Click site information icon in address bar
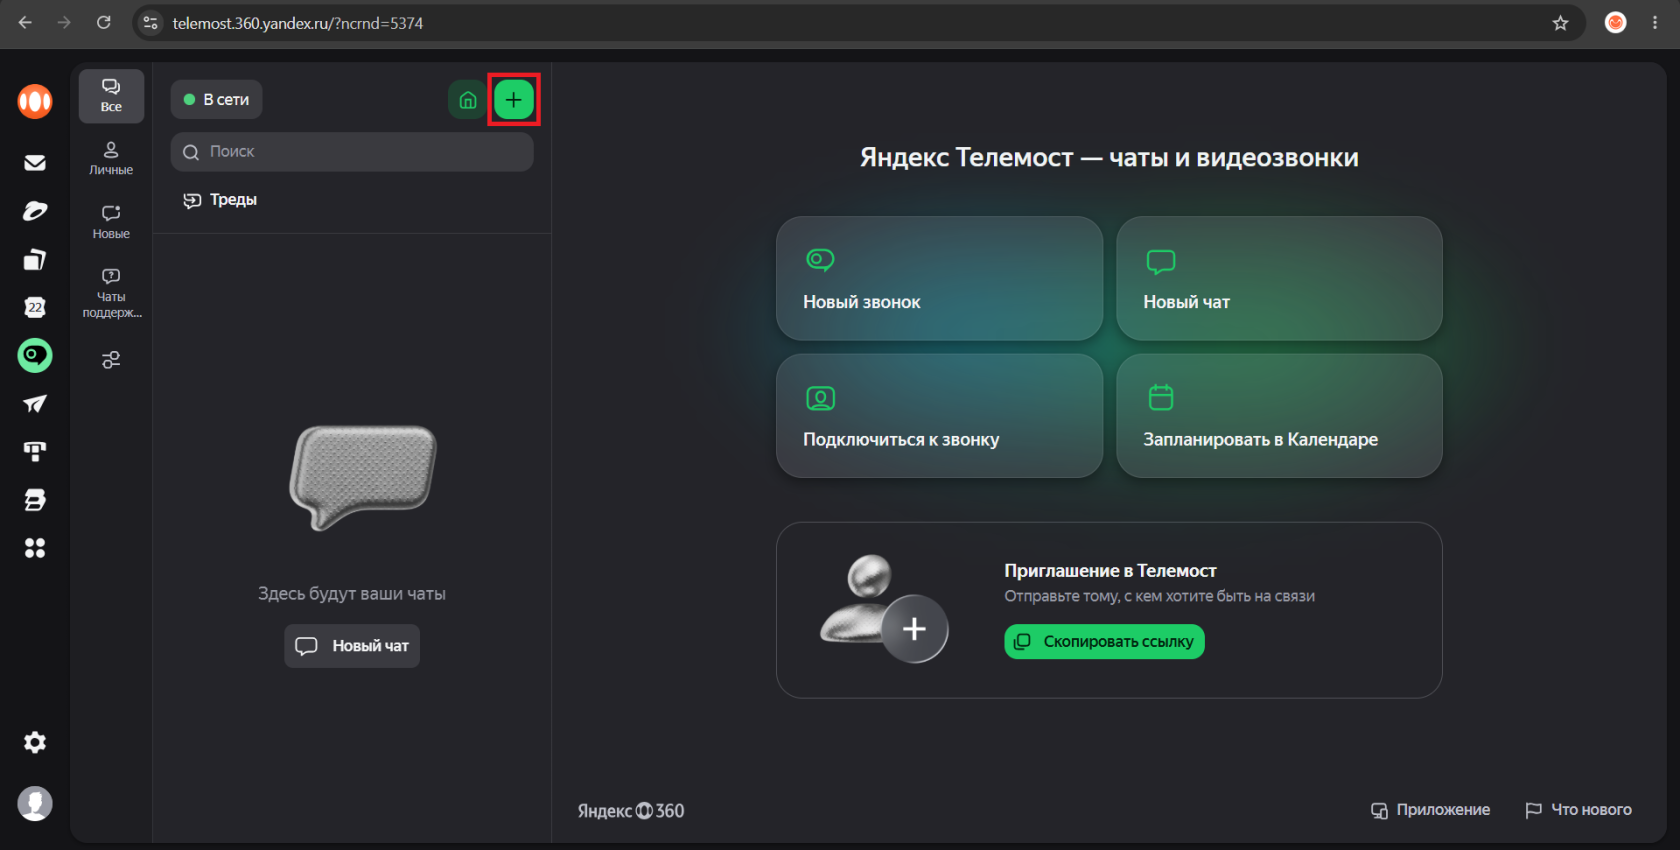Viewport: 1680px width, 850px height. [151, 23]
